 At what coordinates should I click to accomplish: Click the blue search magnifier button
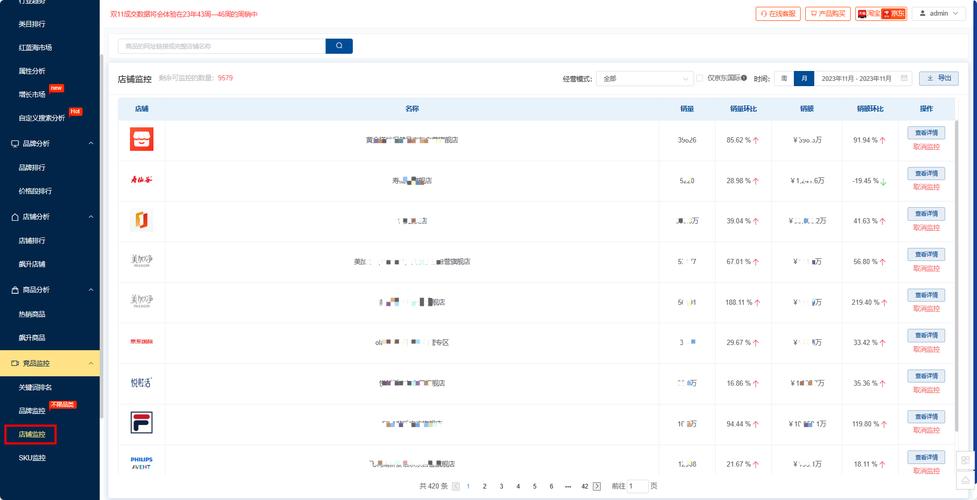click(339, 46)
